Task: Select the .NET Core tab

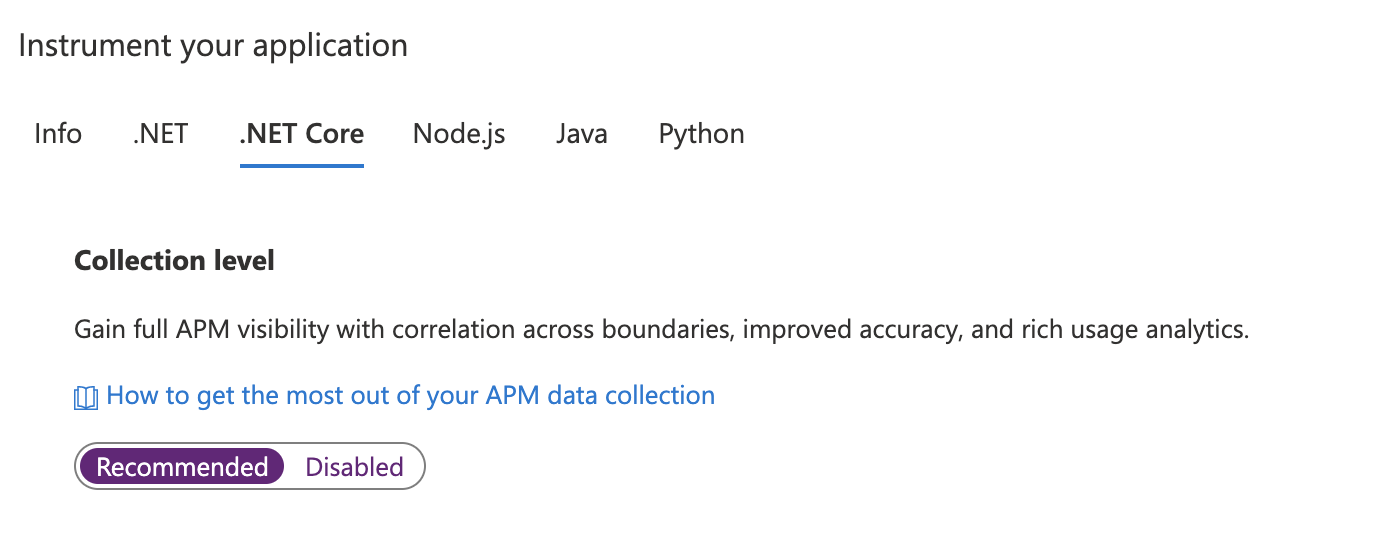Action: click(x=301, y=134)
